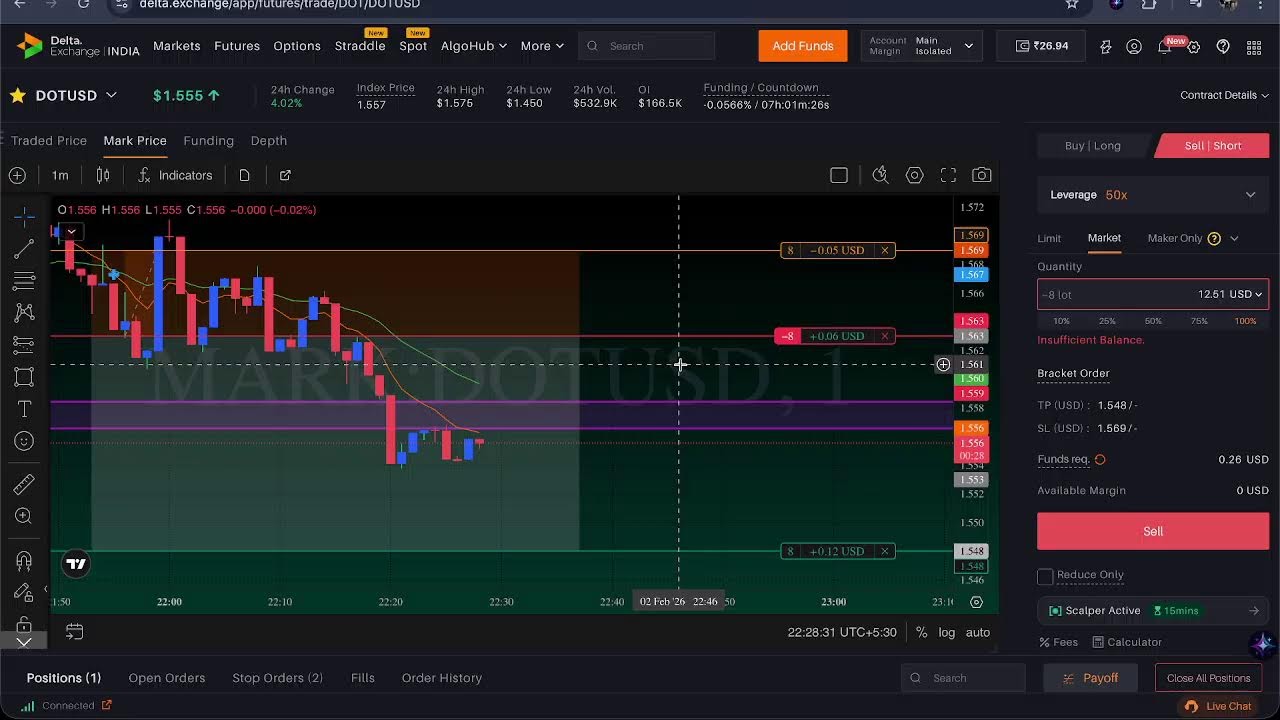
Task: Open the emoji icons tool
Action: (x=24, y=441)
